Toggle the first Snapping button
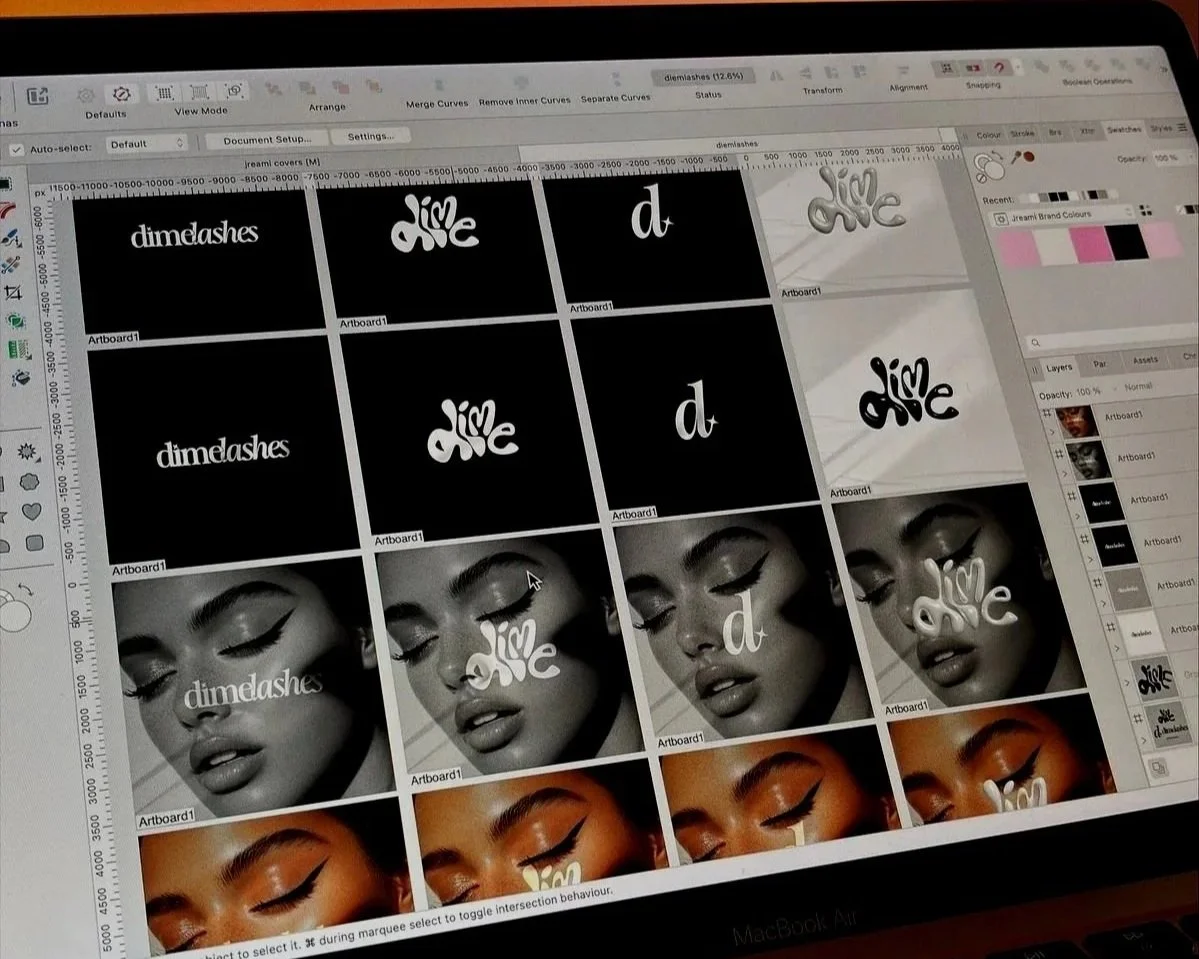 (x=947, y=69)
